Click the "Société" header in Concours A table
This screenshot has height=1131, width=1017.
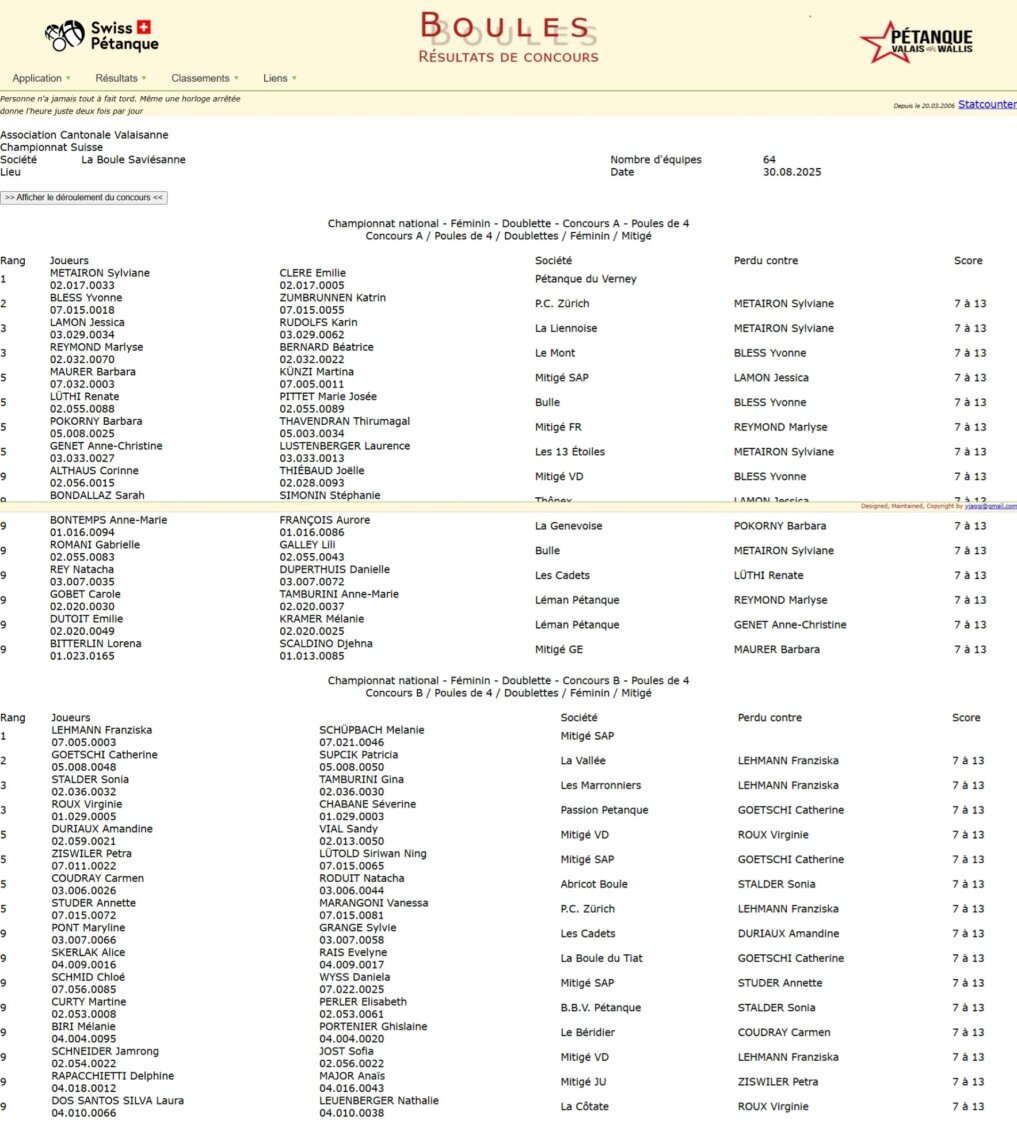point(553,260)
